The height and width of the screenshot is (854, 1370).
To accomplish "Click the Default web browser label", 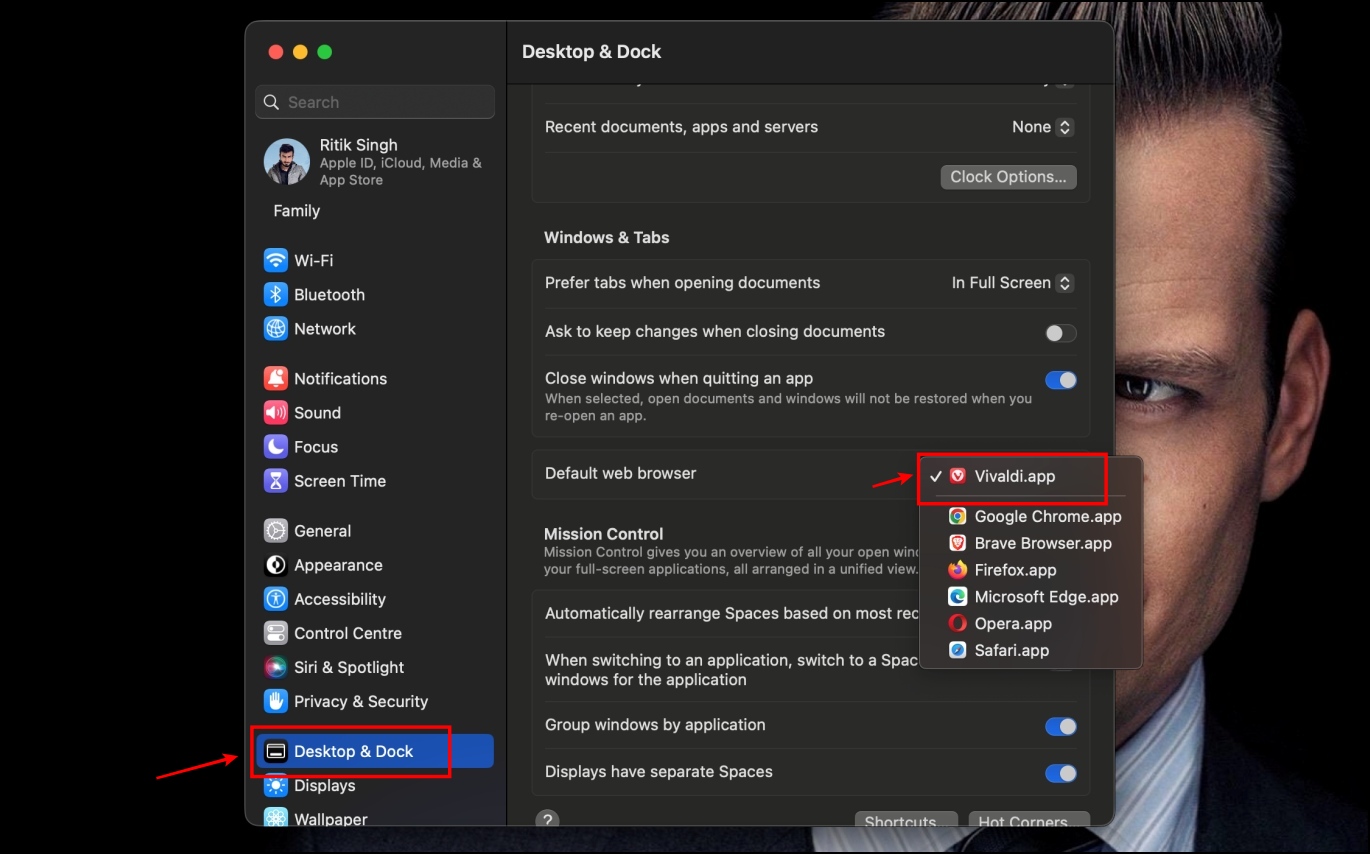I will pos(620,473).
